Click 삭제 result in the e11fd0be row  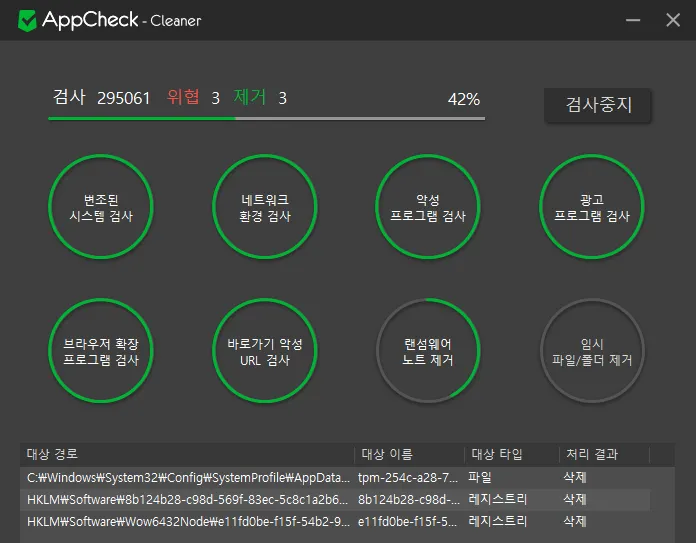[x=575, y=521]
